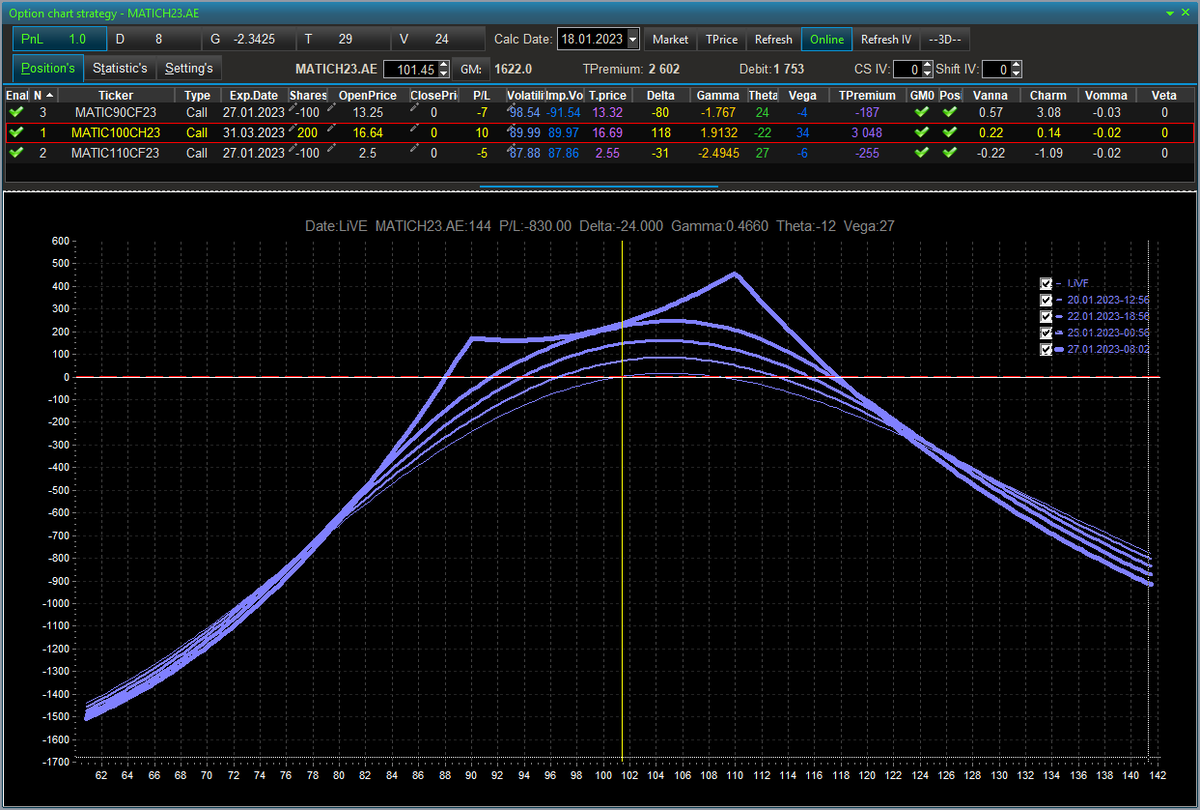
Task: Click the pencil edit icon beside Shares 200
Action: 294,127
